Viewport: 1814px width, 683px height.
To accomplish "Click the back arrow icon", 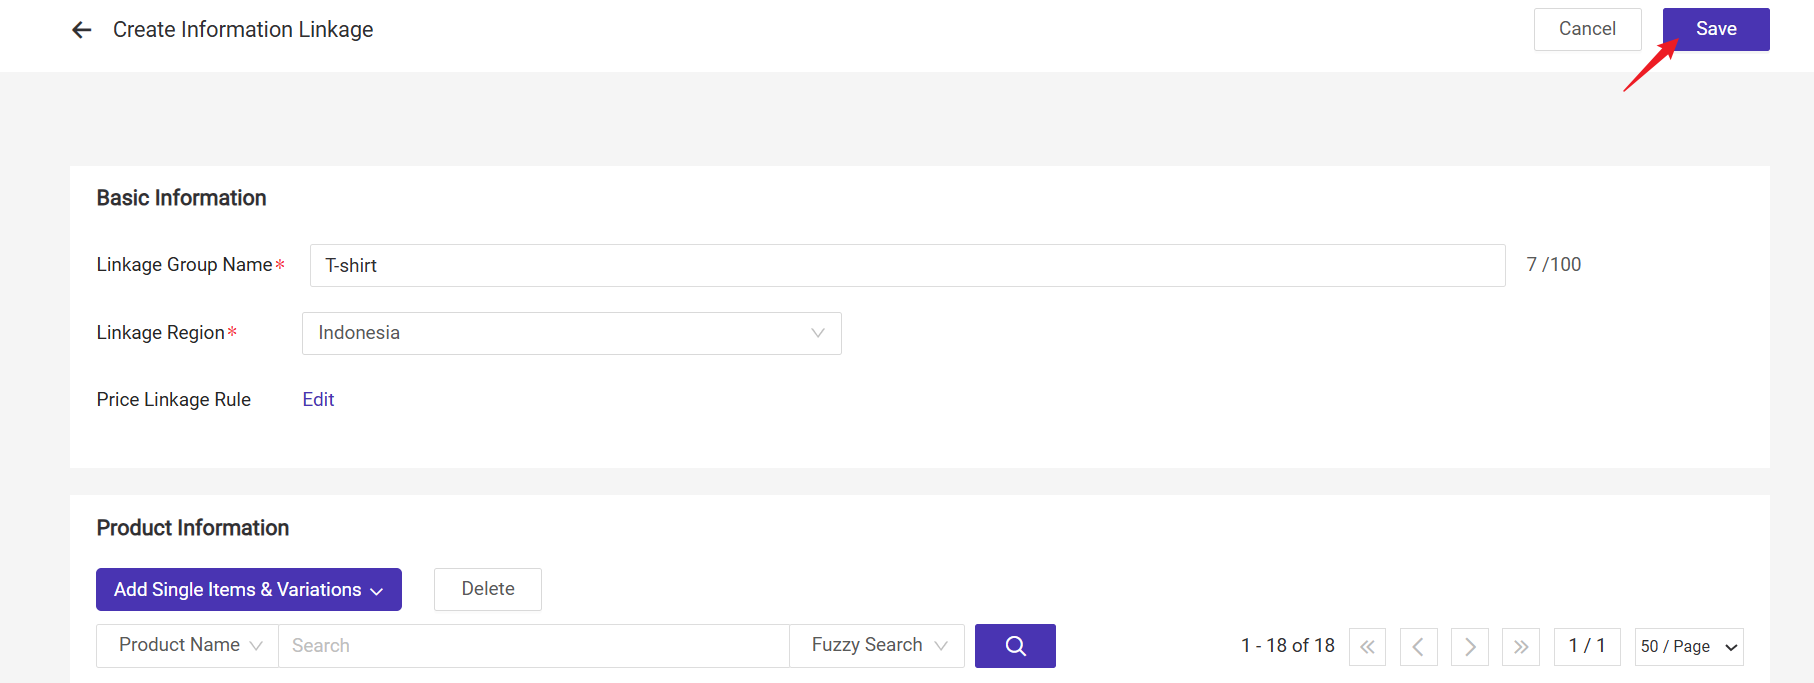I will click(x=82, y=30).
